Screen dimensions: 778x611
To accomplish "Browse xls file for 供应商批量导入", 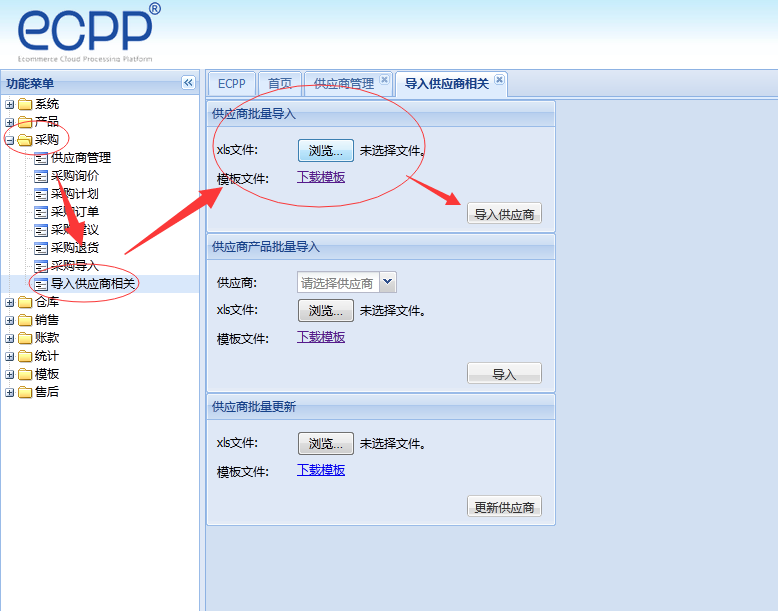I will pos(326,150).
